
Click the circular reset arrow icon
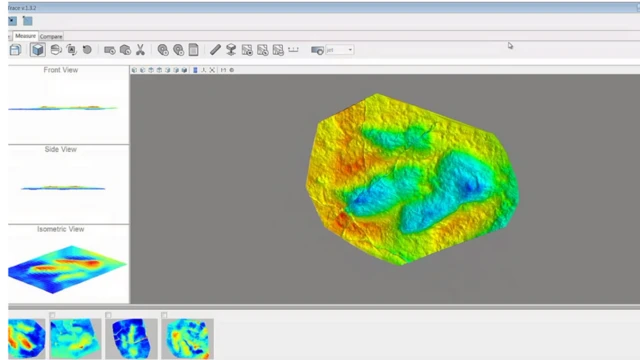click(87, 50)
